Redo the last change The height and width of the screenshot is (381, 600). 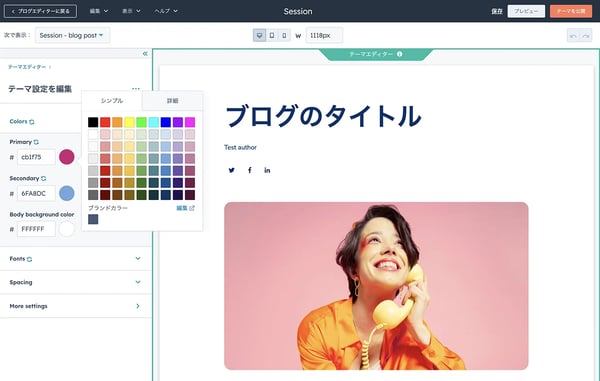(x=586, y=36)
